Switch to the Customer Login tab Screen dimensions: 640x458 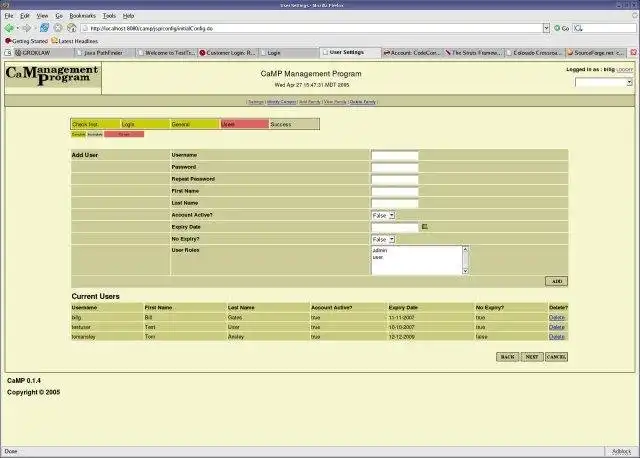point(228,53)
